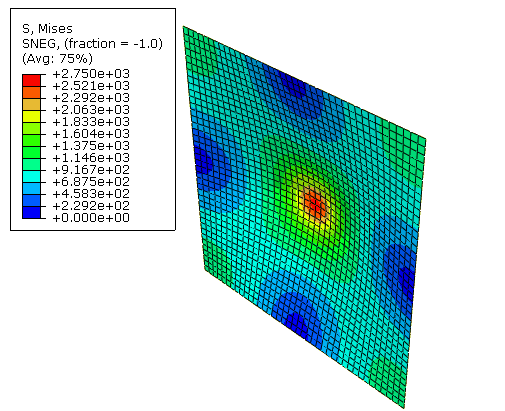Viewport: 505px width, 411px height.
Task: Click the +1.375e+03 legend value
Action: [x=91, y=146]
